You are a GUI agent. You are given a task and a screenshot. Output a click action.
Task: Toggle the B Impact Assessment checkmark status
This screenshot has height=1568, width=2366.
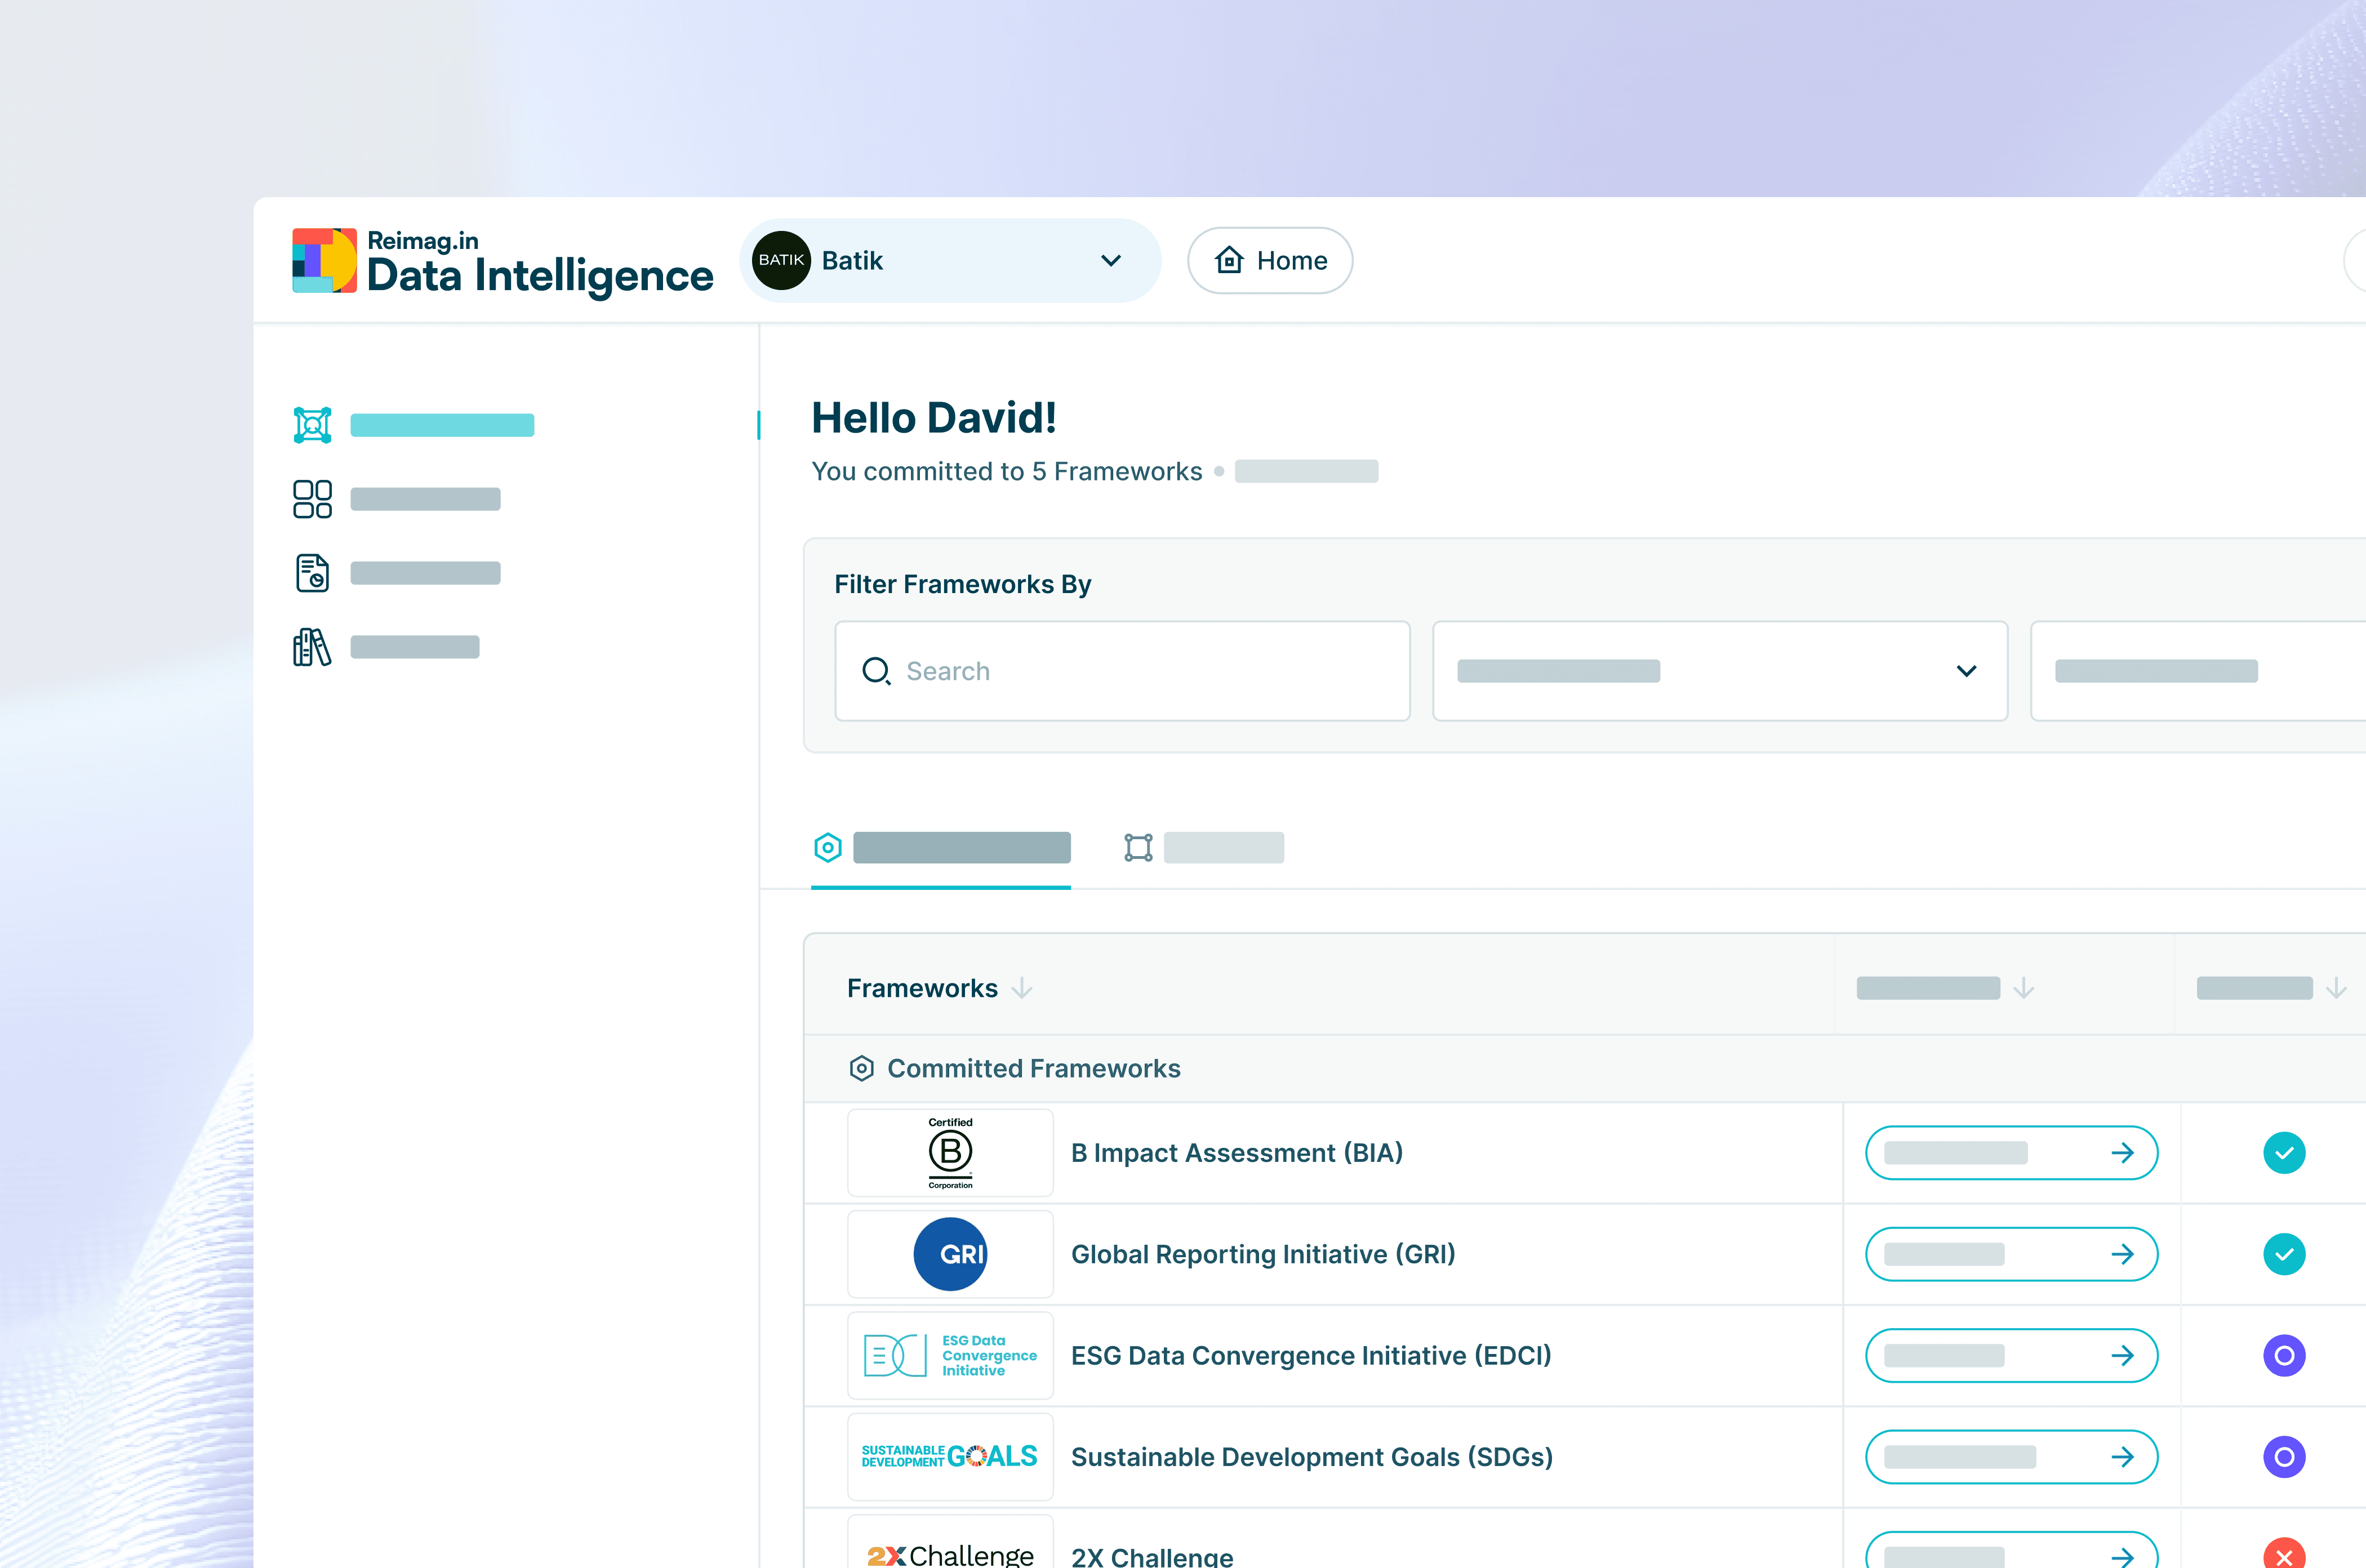click(x=2283, y=1153)
